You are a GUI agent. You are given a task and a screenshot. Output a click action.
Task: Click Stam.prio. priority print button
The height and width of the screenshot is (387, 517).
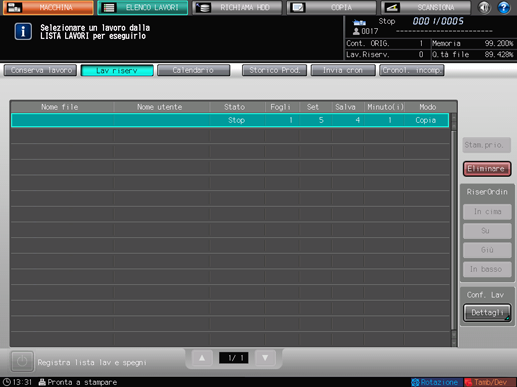487,145
